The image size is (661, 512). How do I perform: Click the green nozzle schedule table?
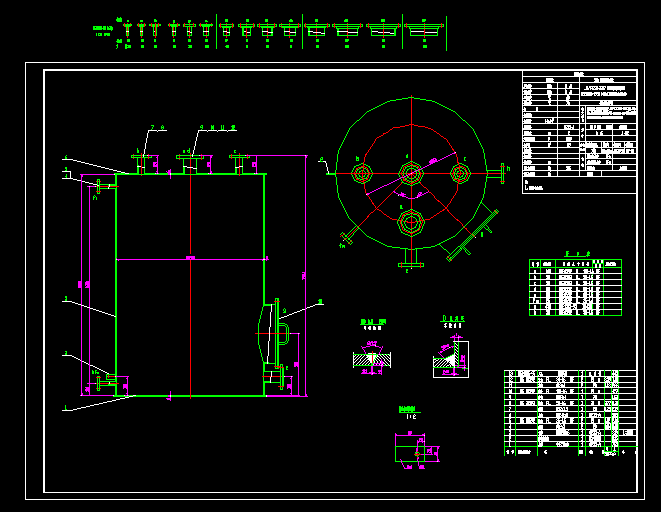[x=575, y=287]
